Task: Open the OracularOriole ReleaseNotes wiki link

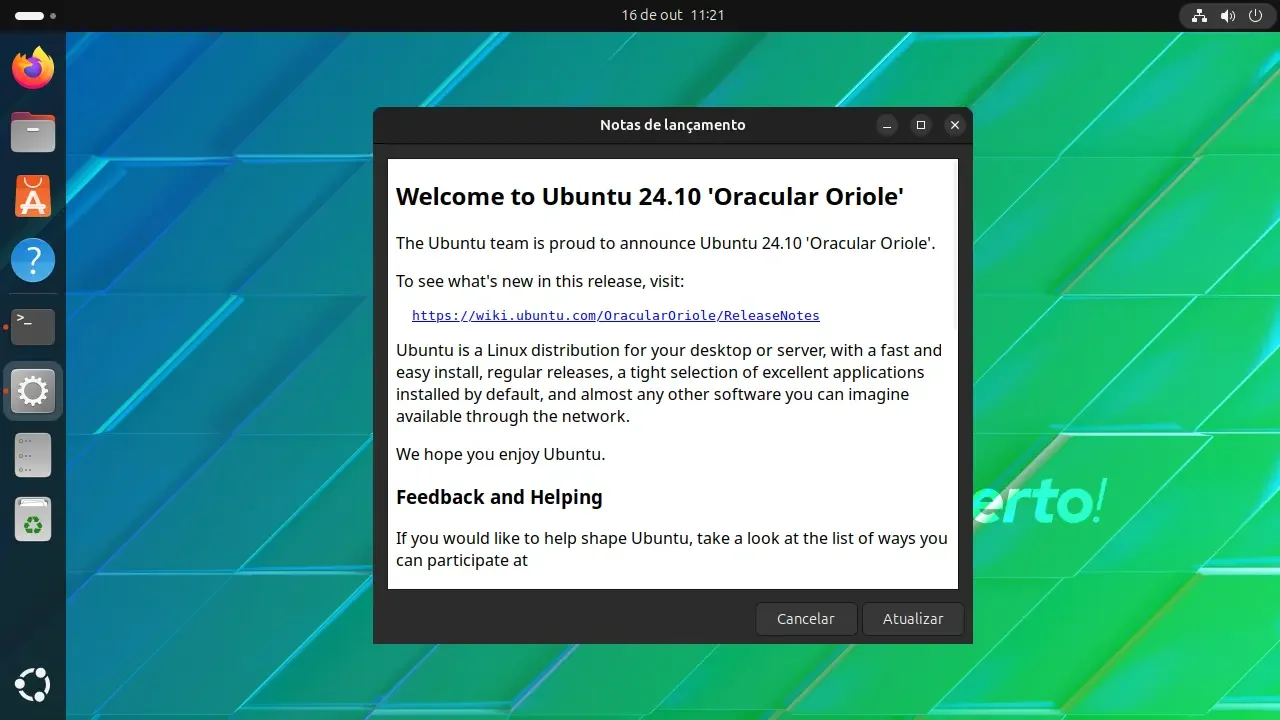Action: pos(616,315)
